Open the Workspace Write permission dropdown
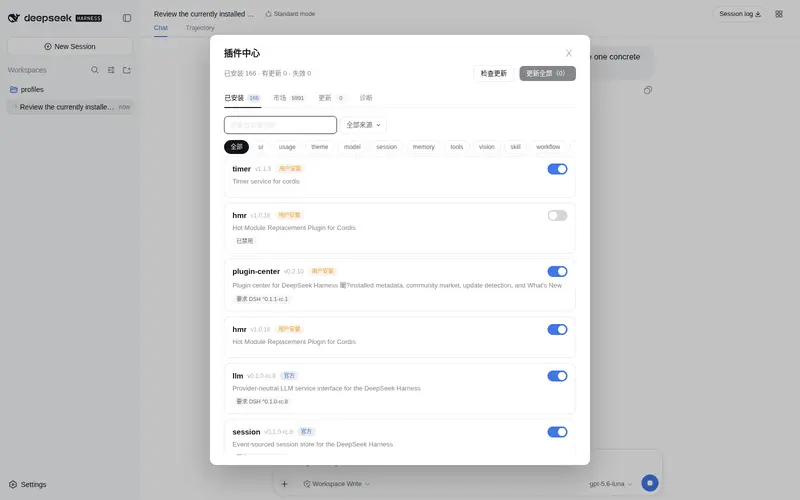 pyautogui.click(x=336, y=484)
